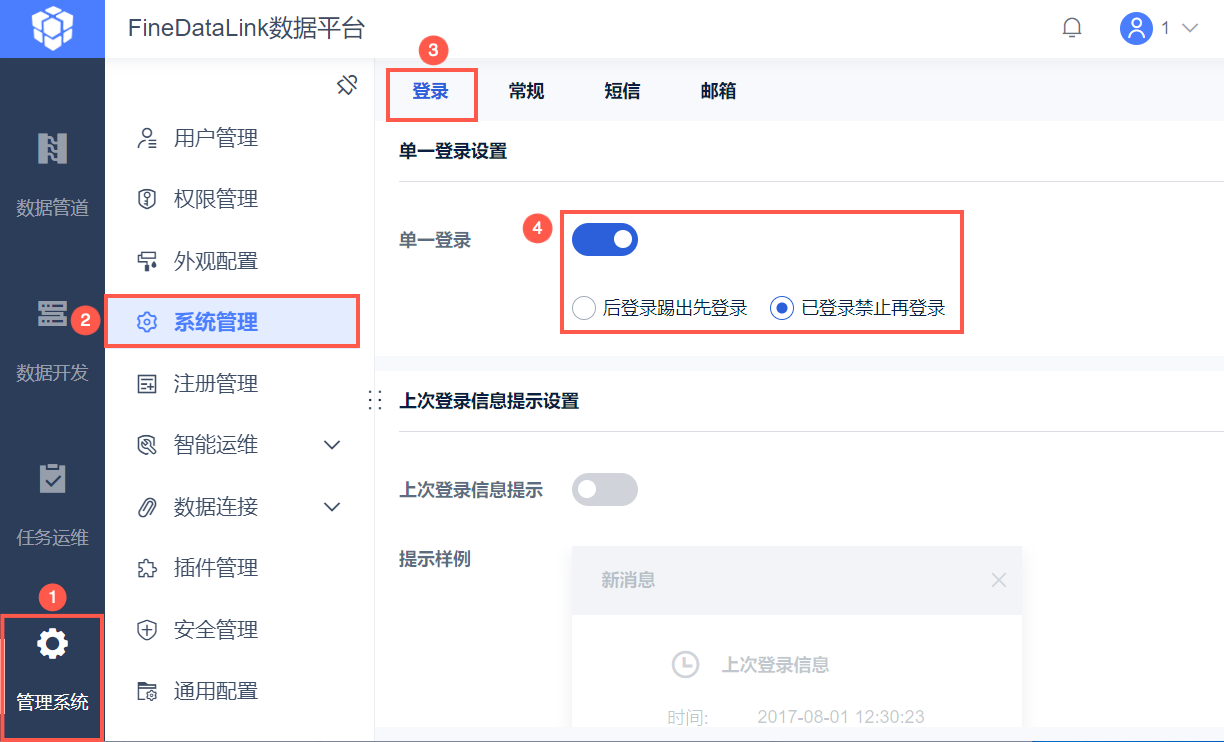The width and height of the screenshot is (1224, 742).
Task: Open the 数据管道 data pipeline module
Action: point(52,170)
